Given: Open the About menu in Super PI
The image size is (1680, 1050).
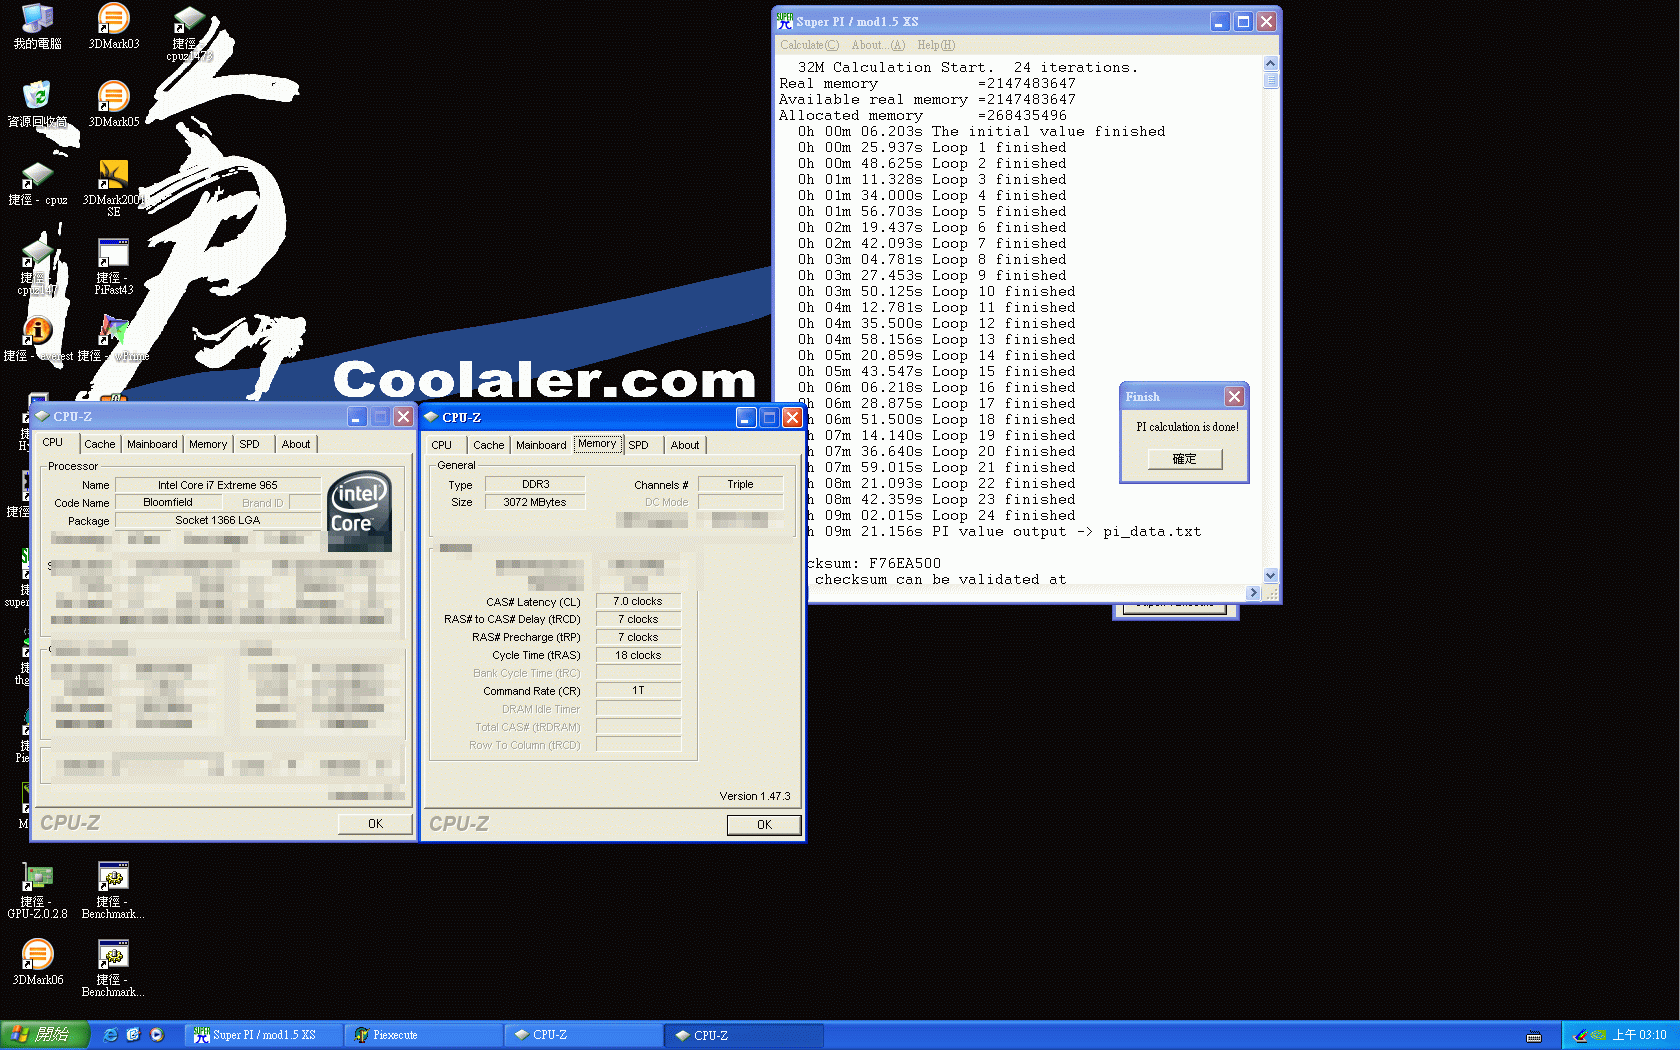Looking at the screenshot, I should (x=877, y=45).
